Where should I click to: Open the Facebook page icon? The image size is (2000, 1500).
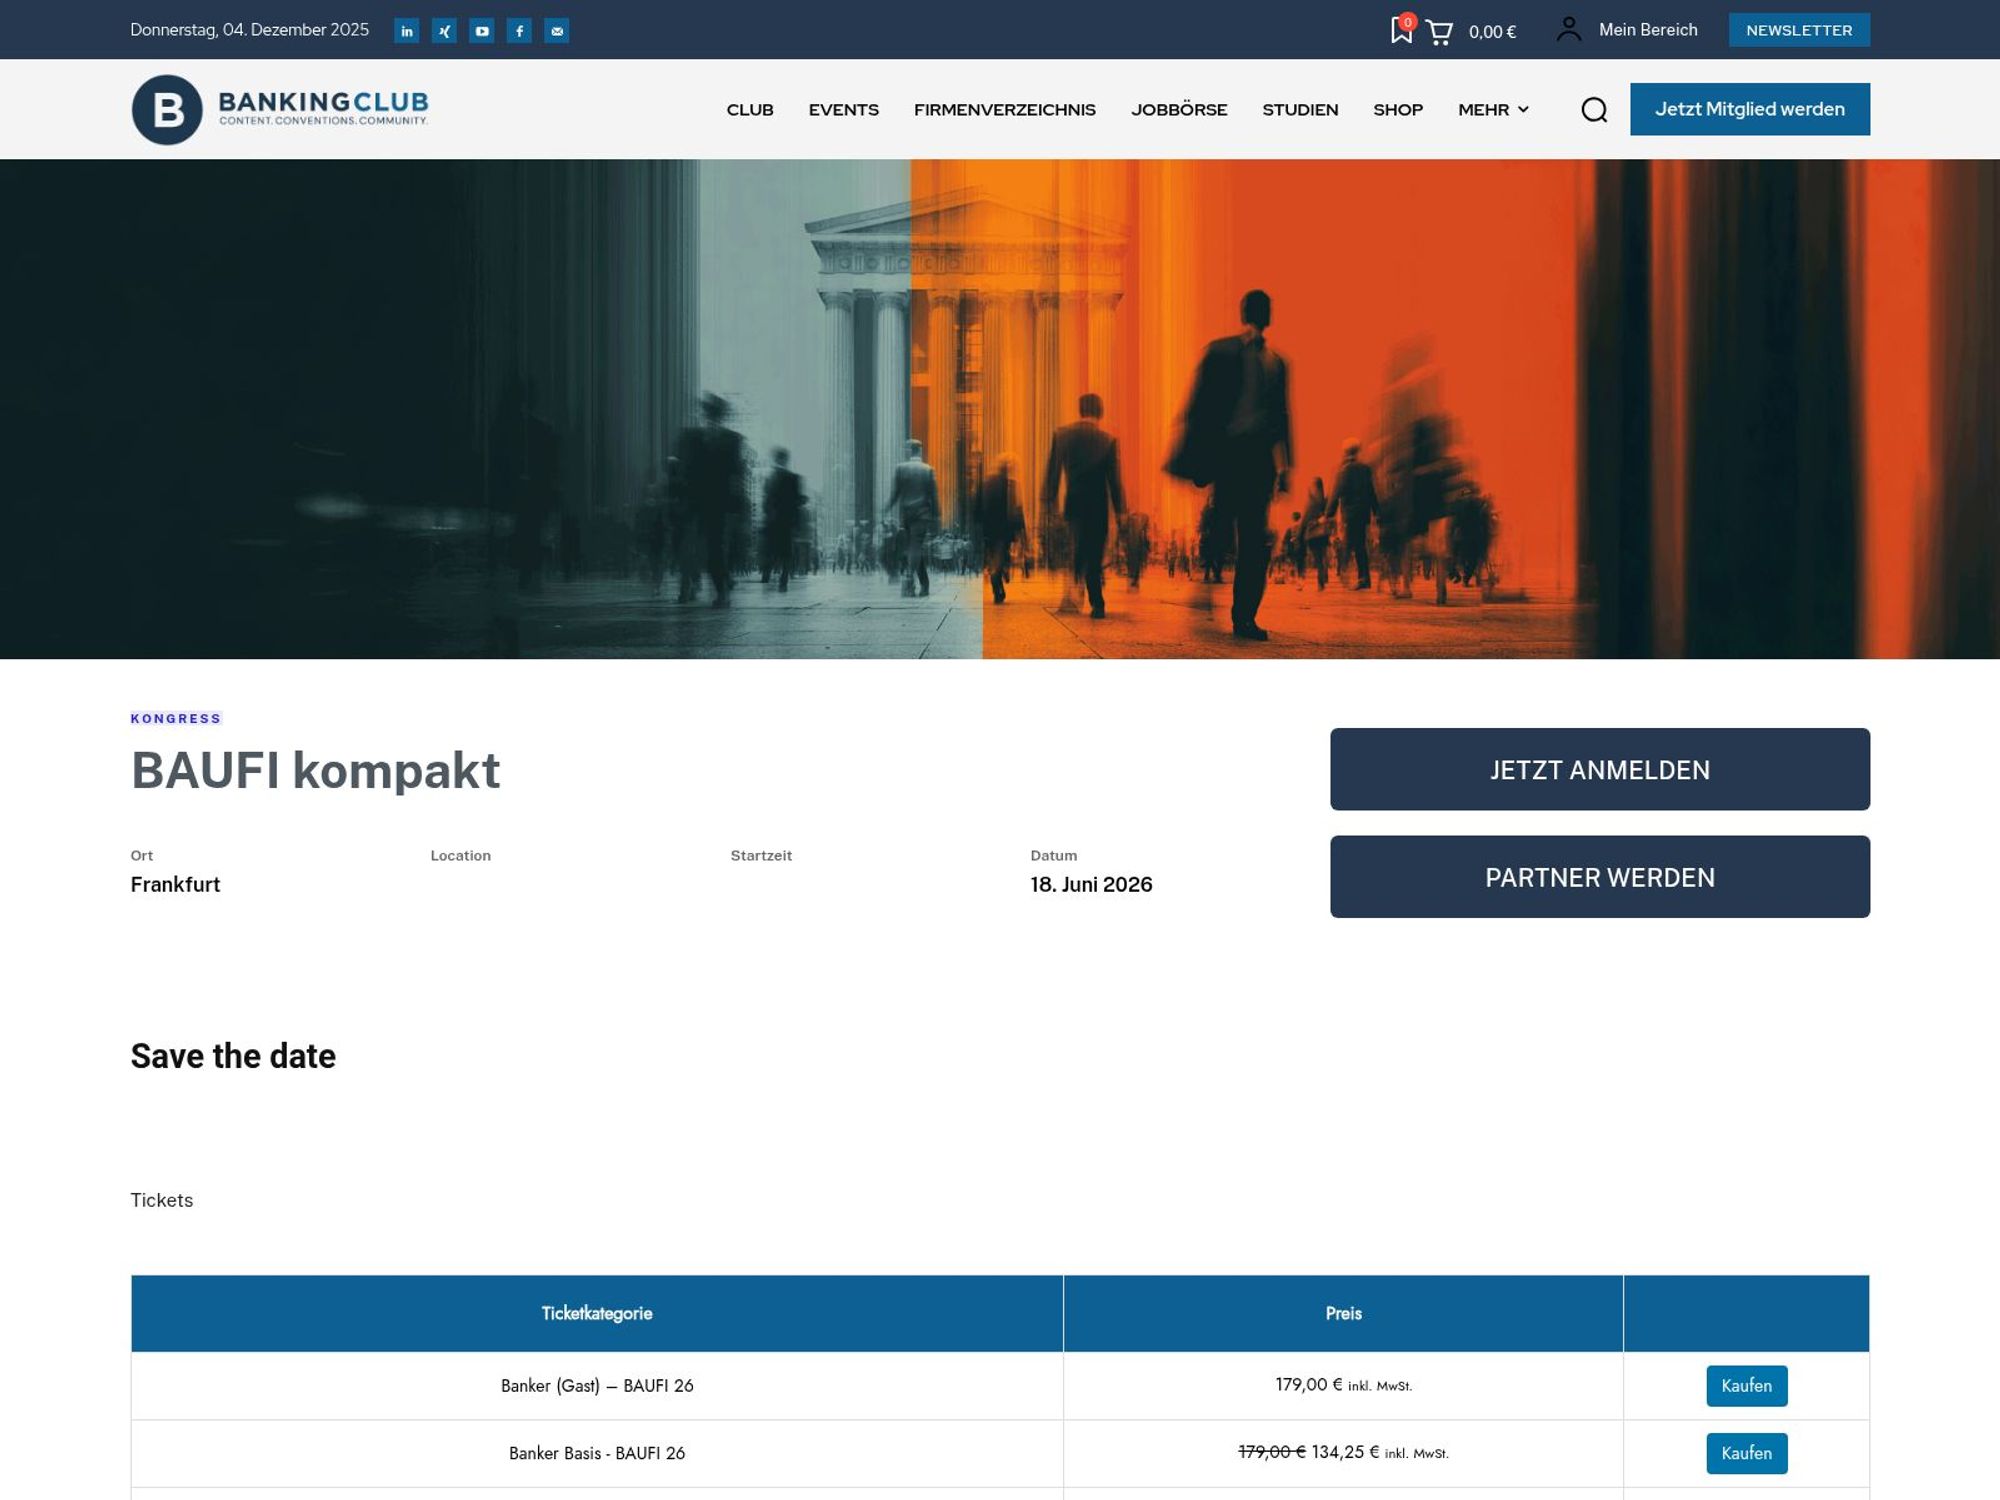520,31
